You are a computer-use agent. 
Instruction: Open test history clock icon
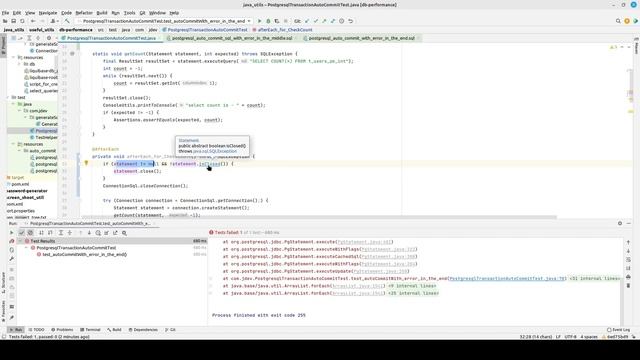tap(98, 233)
